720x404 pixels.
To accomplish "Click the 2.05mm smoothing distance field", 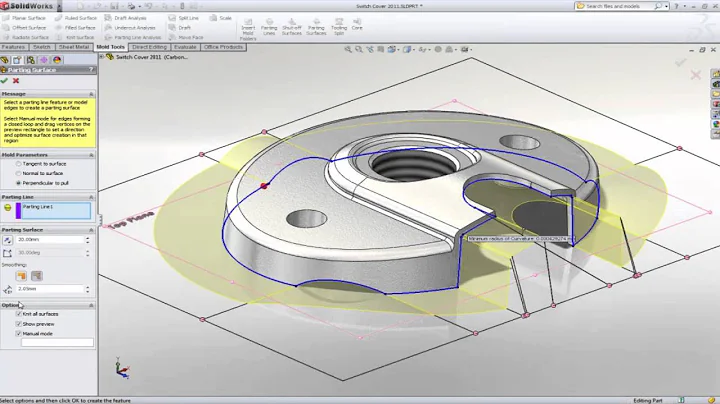I will point(50,289).
